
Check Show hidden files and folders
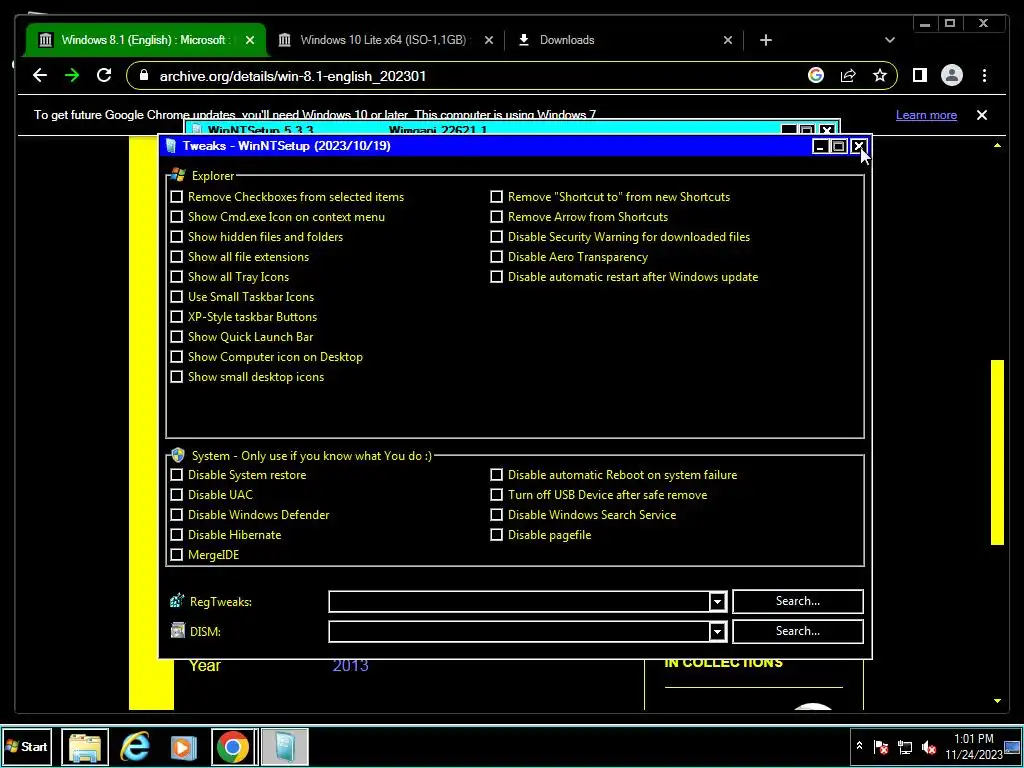176,236
